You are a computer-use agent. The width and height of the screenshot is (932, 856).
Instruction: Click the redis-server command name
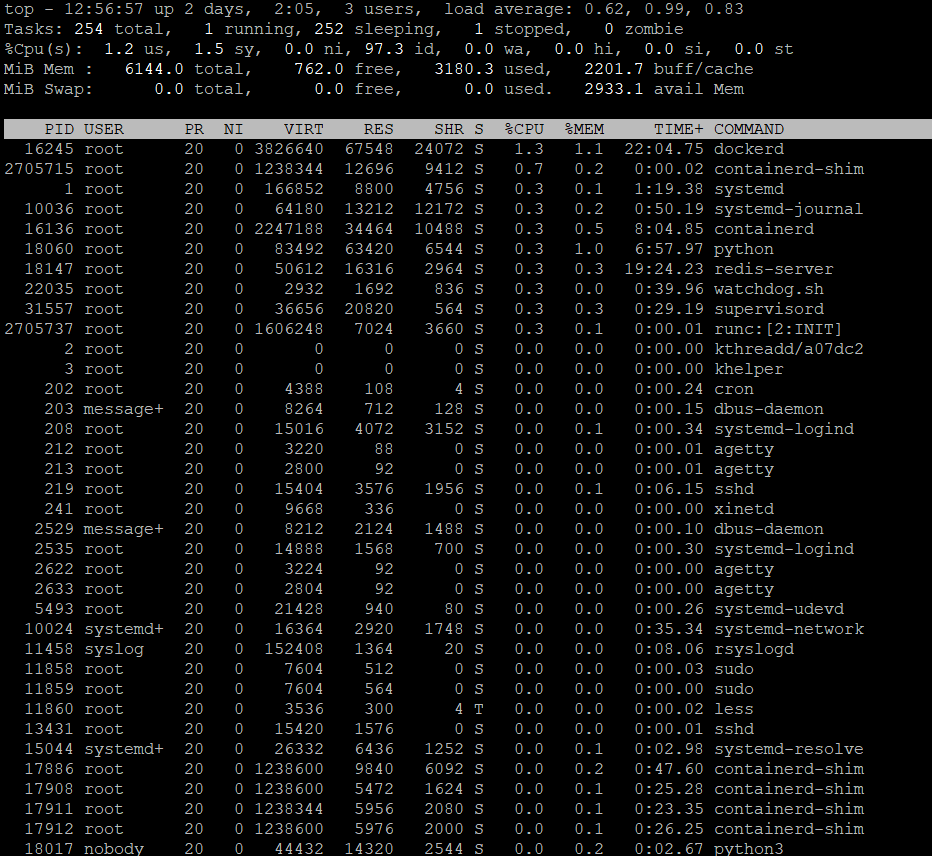pos(773,269)
